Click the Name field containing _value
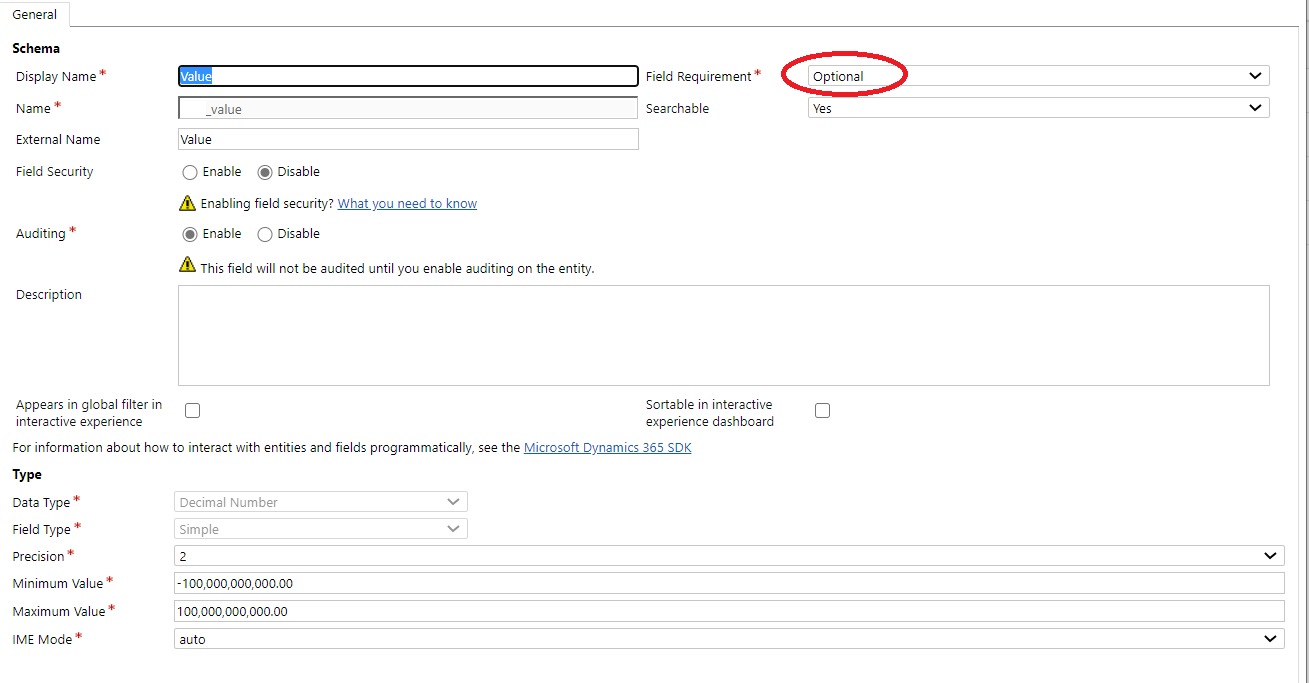Screen dimensions: 1309x683 pyautogui.click(x=408, y=108)
